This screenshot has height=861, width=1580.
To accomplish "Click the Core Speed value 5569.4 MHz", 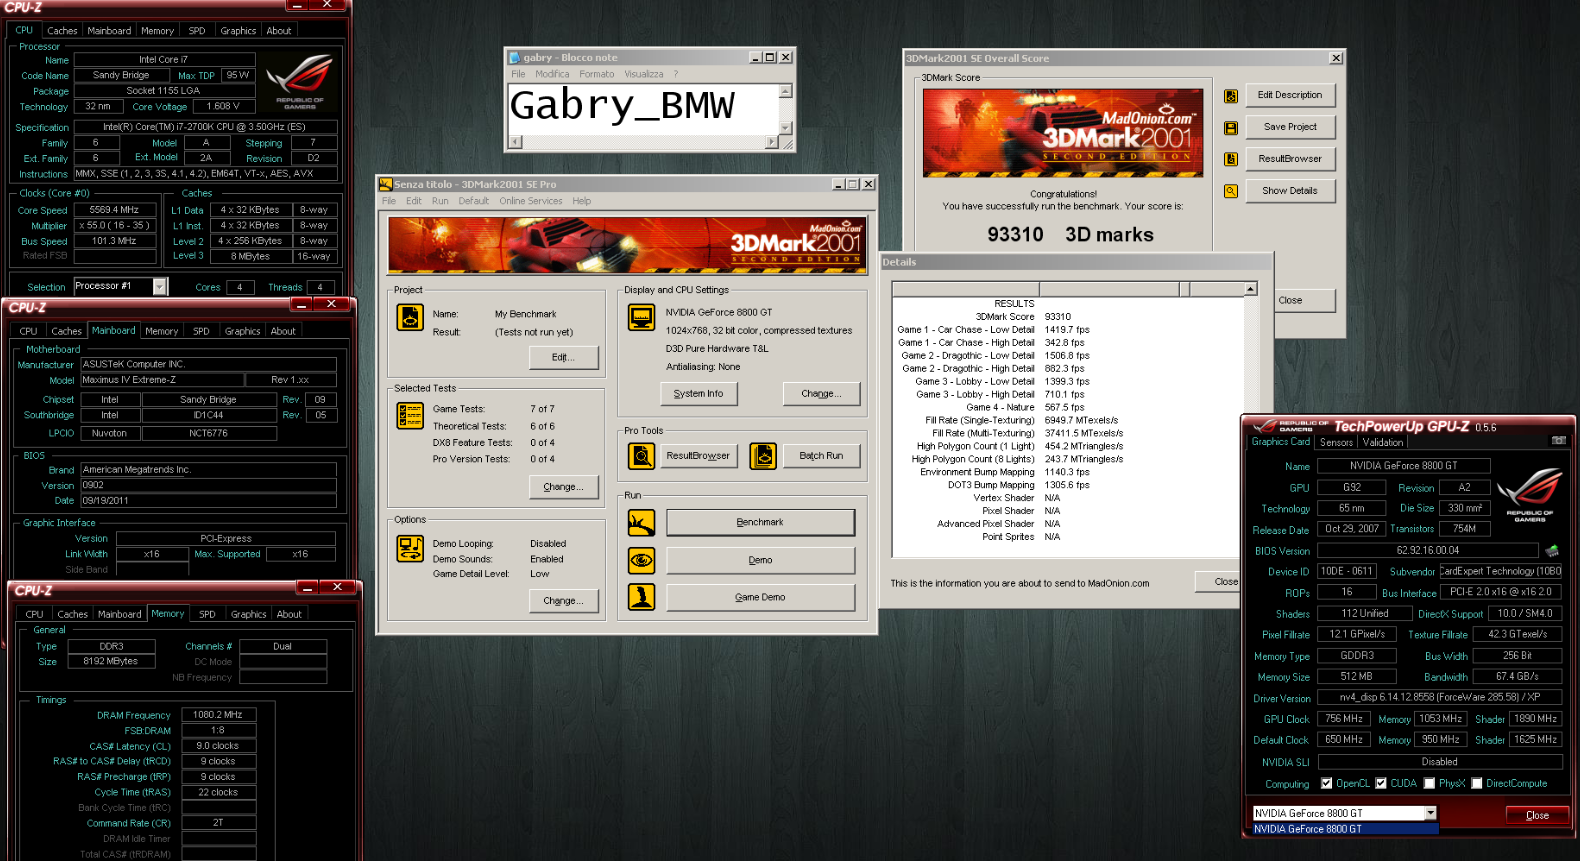I will [x=114, y=210].
